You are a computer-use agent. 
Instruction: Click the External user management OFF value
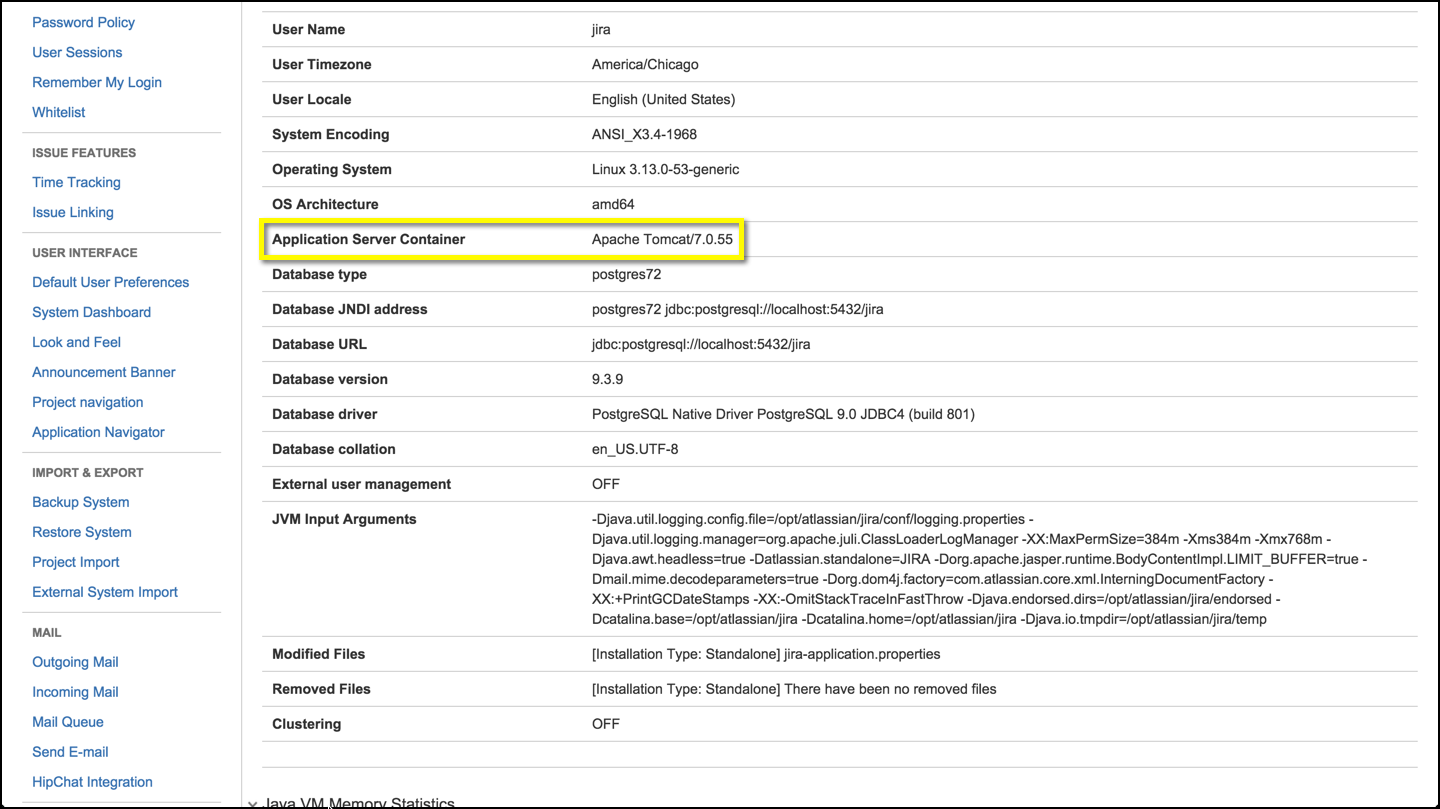606,484
